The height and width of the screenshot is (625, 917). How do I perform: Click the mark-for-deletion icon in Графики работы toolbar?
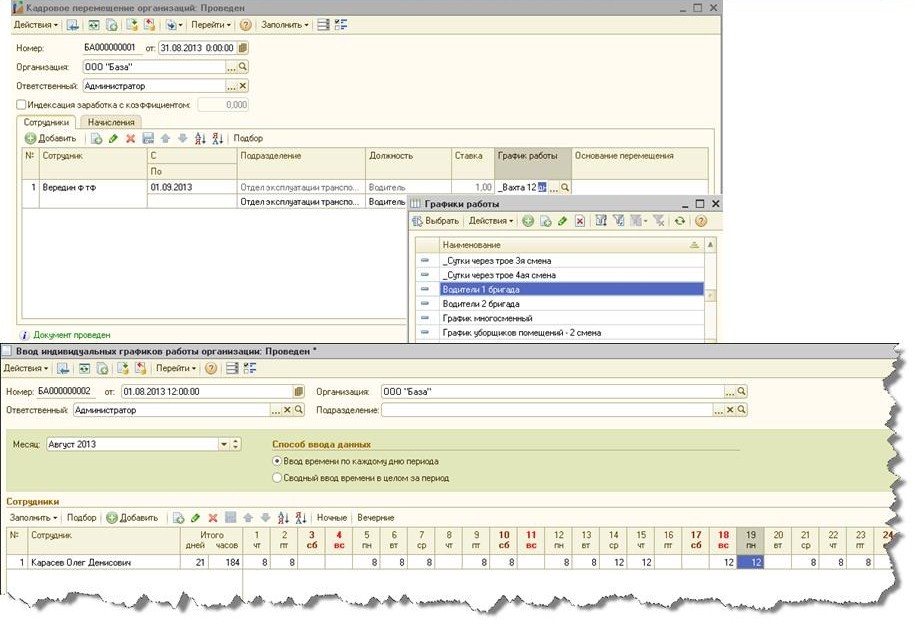[579, 221]
